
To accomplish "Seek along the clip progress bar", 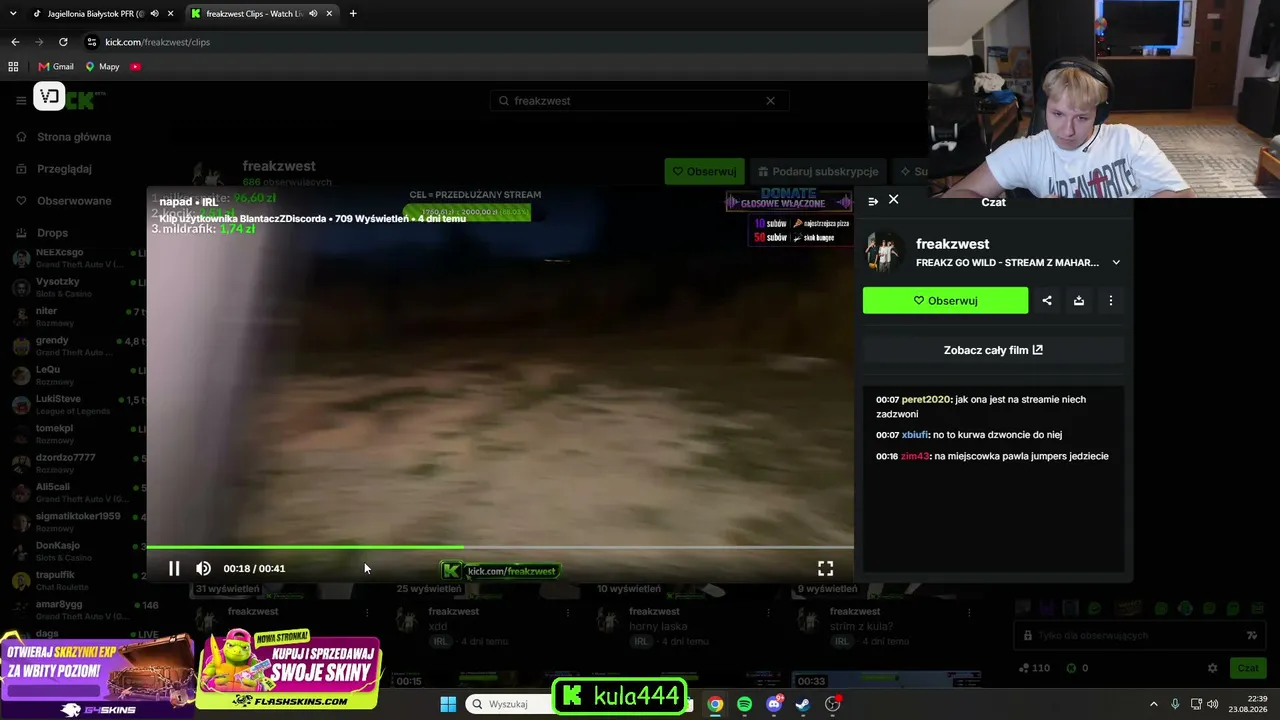I will tap(500, 547).
